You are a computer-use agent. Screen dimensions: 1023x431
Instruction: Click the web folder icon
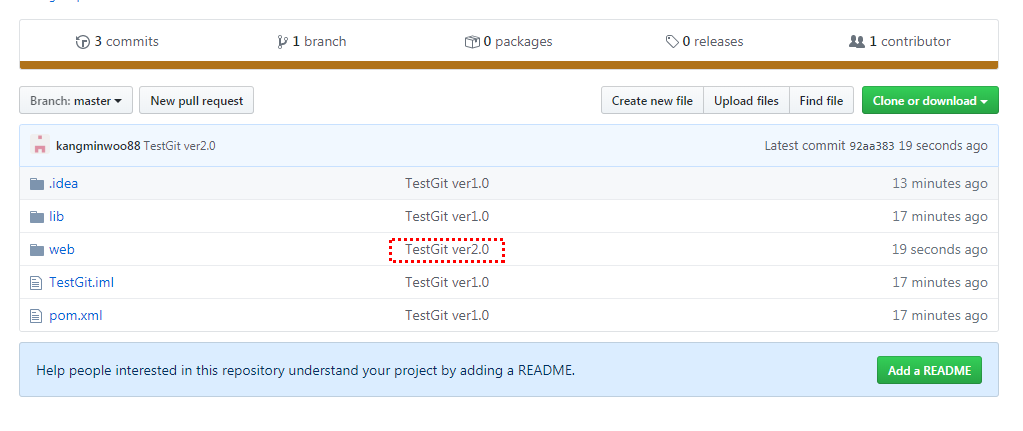tap(37, 250)
